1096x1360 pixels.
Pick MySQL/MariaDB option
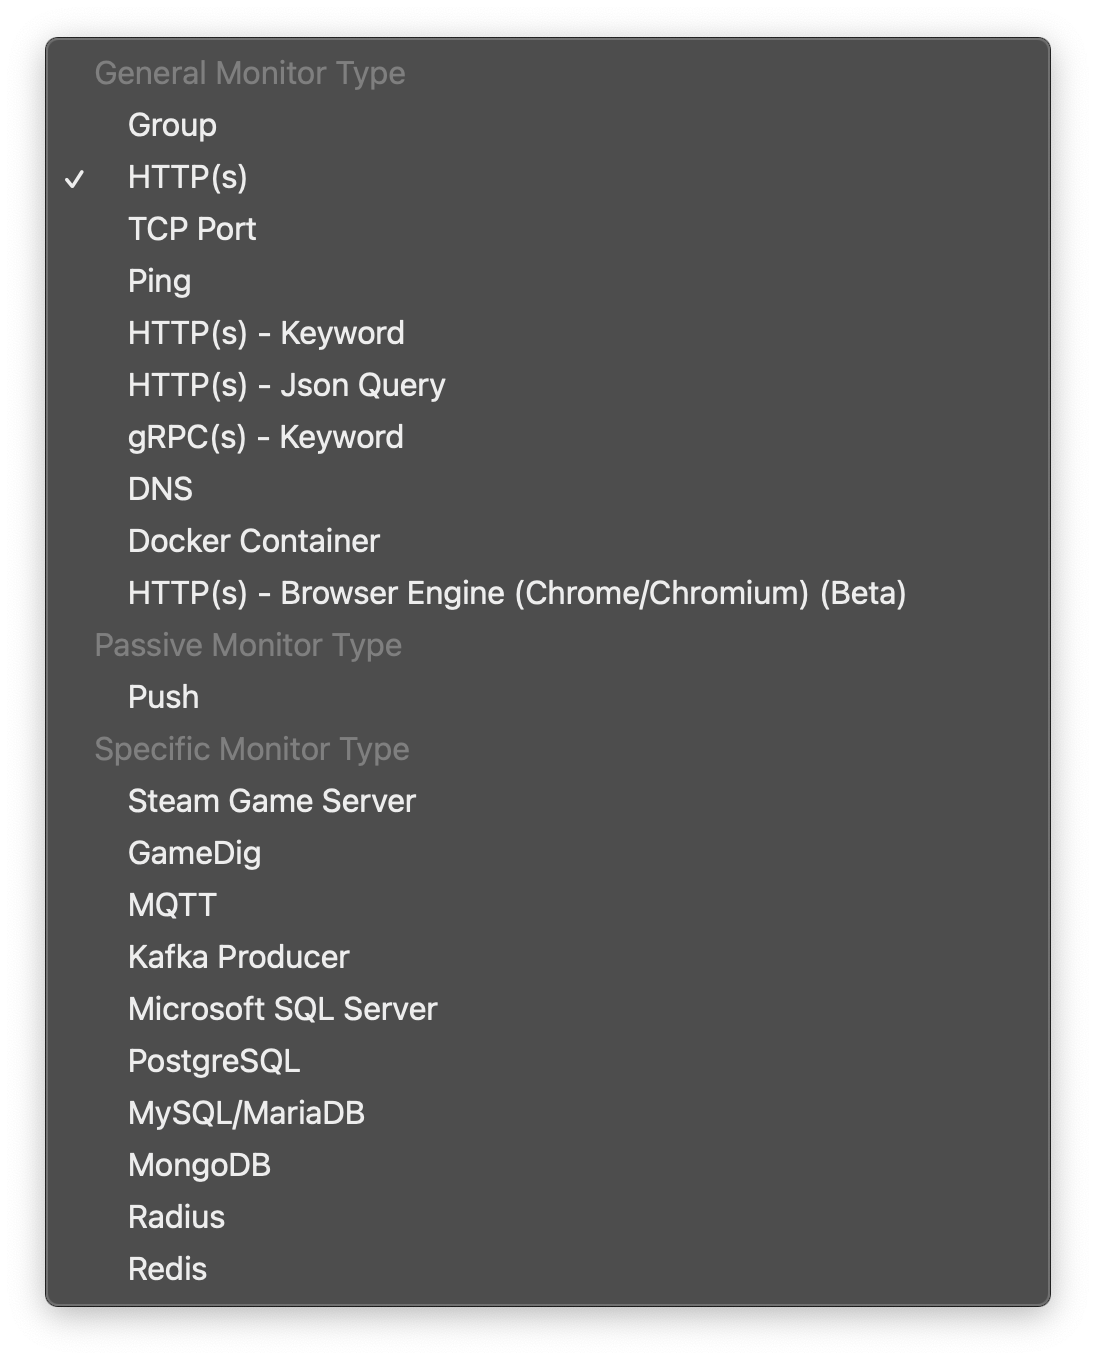[246, 1113]
